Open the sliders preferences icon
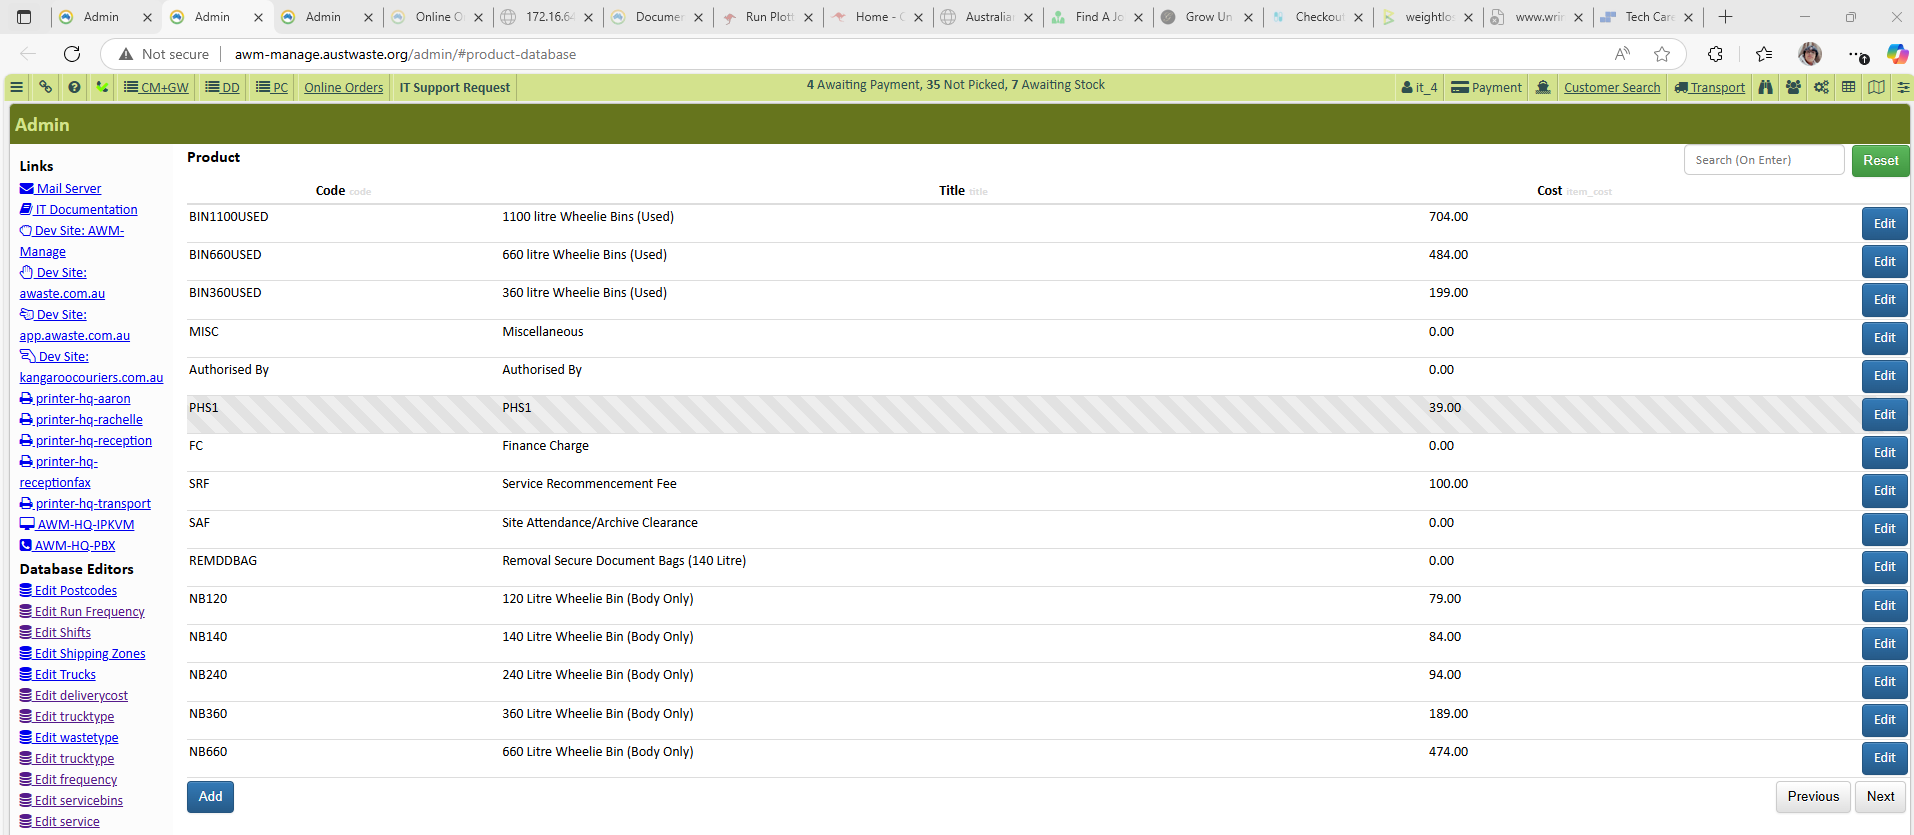Viewport: 1914px width, 835px height. 1903,87
